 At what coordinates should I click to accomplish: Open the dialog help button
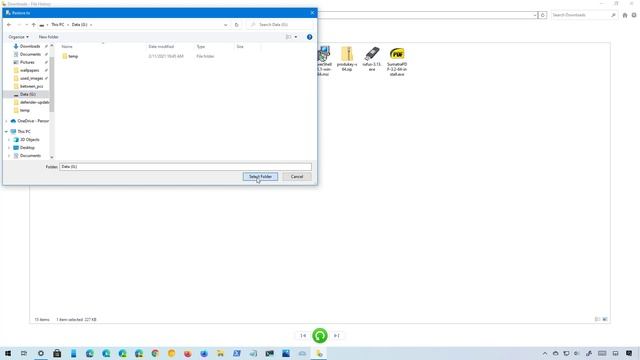309,37
